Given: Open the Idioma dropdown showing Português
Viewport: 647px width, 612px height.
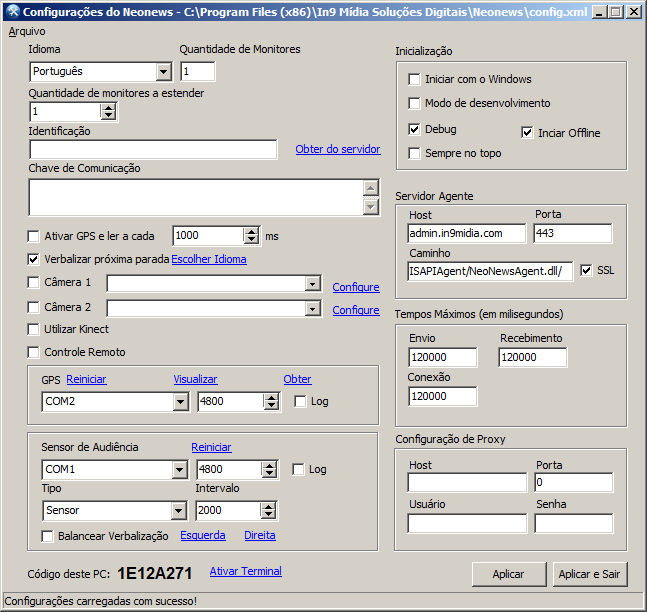Looking at the screenshot, I should click(x=163, y=72).
